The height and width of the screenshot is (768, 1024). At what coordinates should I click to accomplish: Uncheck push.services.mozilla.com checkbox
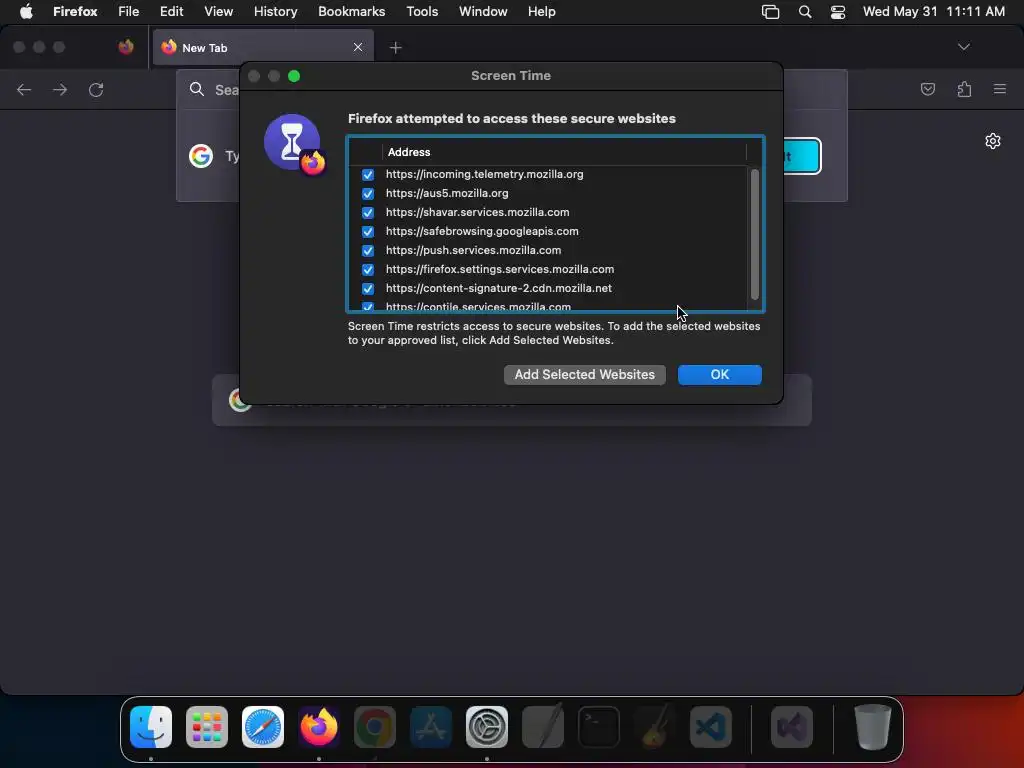coord(368,250)
